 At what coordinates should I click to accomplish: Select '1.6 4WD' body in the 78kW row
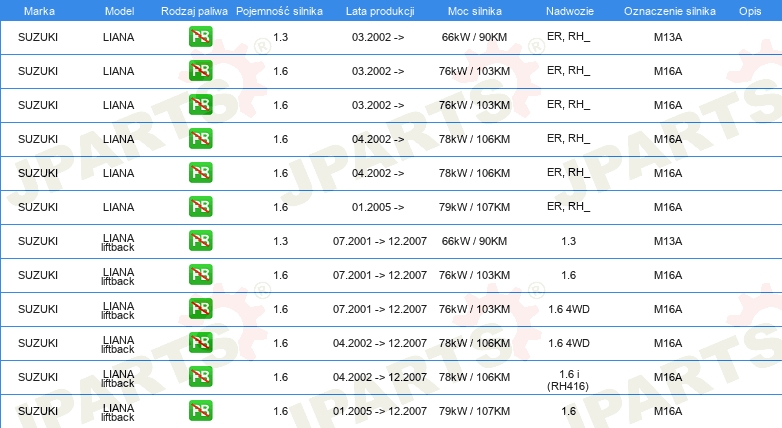click(x=569, y=343)
